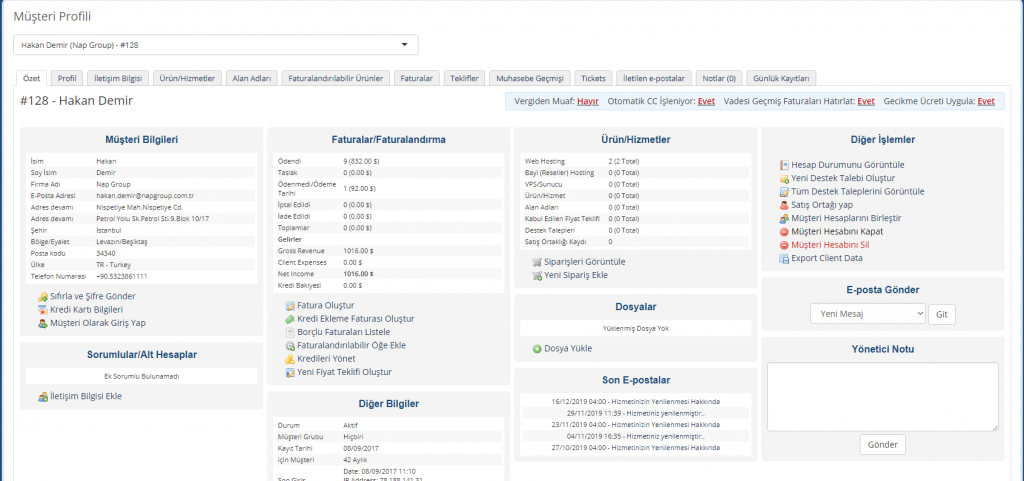The width and height of the screenshot is (1024, 481).
Task: Click the Dosya Yükle link
Action: [568, 349]
